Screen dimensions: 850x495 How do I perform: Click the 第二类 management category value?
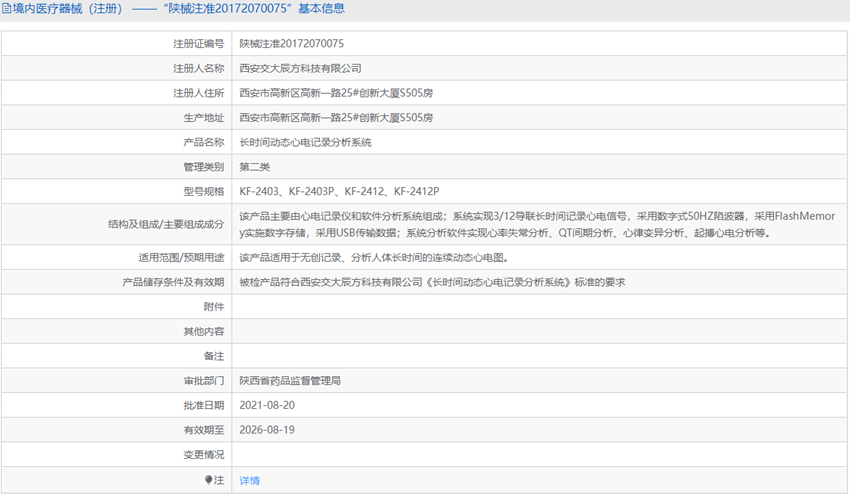pyautogui.click(x=254, y=167)
